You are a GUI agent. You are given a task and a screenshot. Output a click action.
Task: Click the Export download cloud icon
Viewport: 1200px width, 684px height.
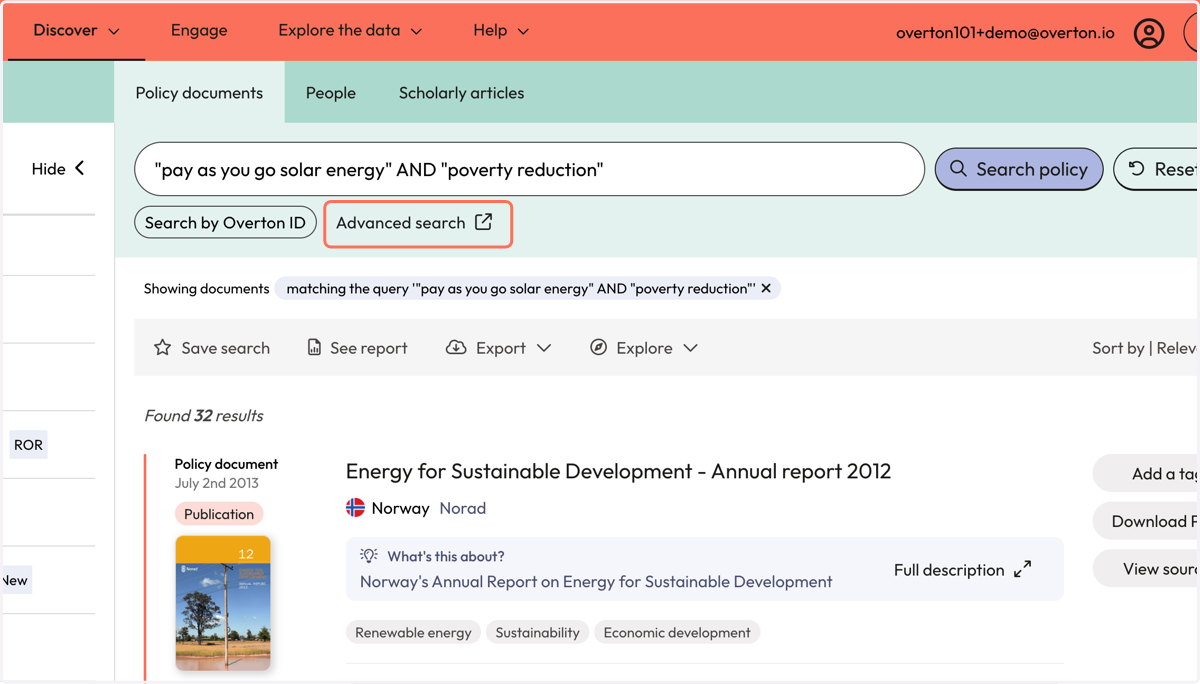point(456,347)
